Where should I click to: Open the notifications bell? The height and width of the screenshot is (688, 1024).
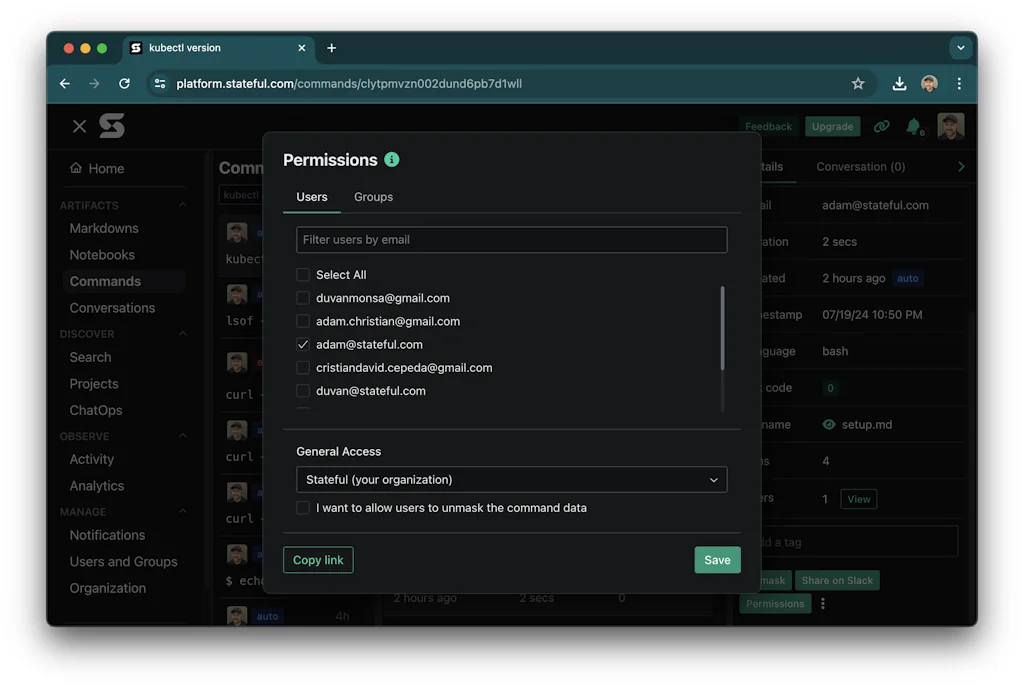point(914,126)
